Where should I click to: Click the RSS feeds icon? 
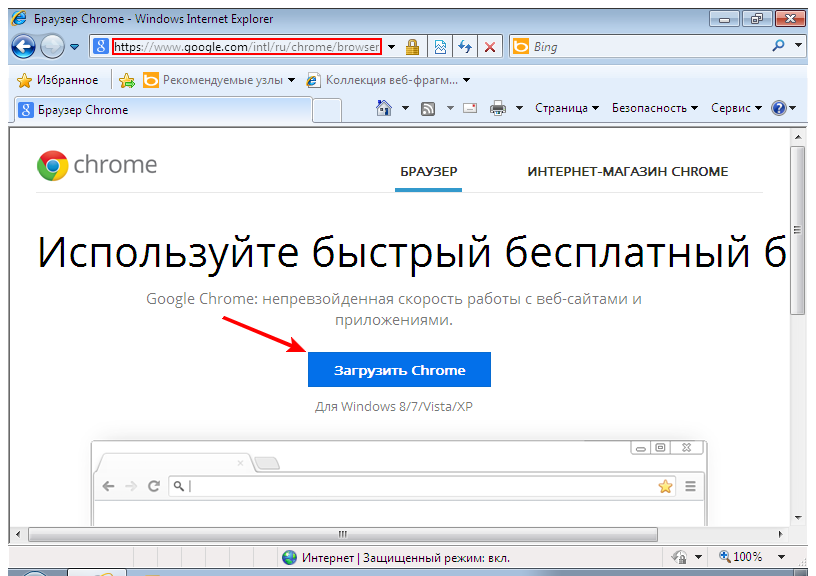(428, 108)
